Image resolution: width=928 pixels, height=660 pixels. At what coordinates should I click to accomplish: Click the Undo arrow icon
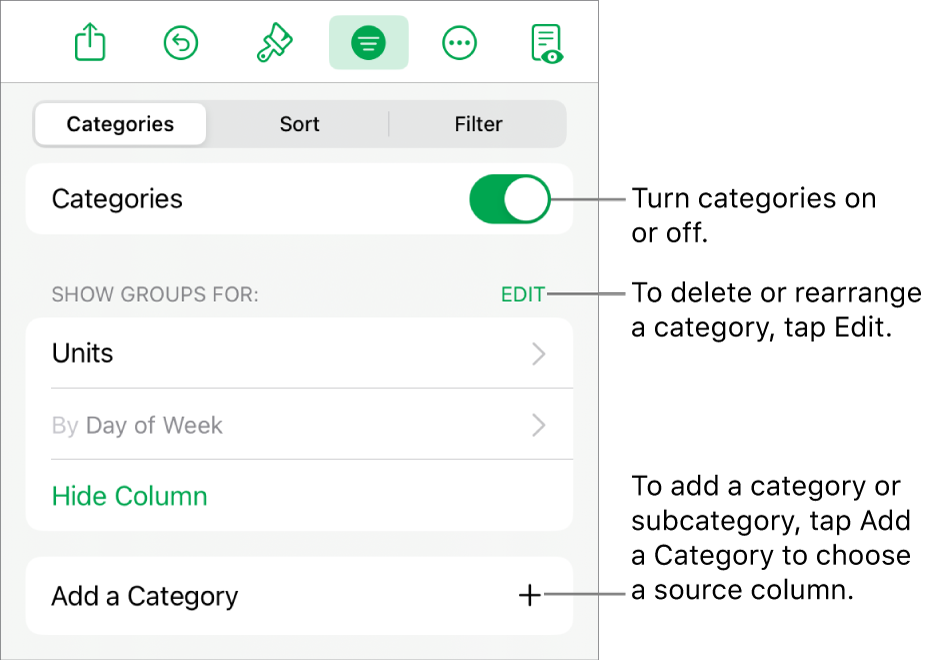(x=181, y=43)
